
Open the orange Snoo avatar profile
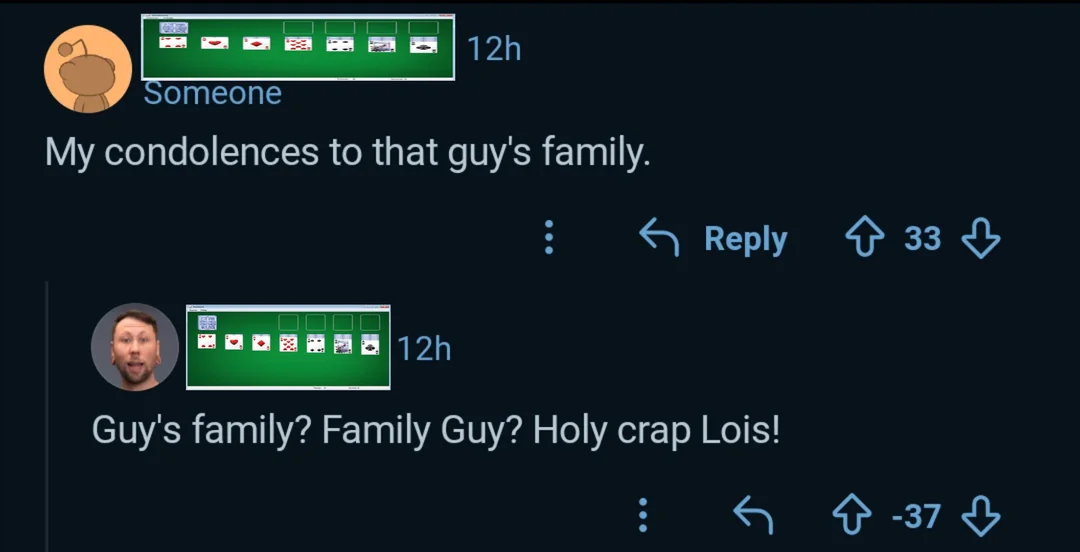(x=88, y=69)
